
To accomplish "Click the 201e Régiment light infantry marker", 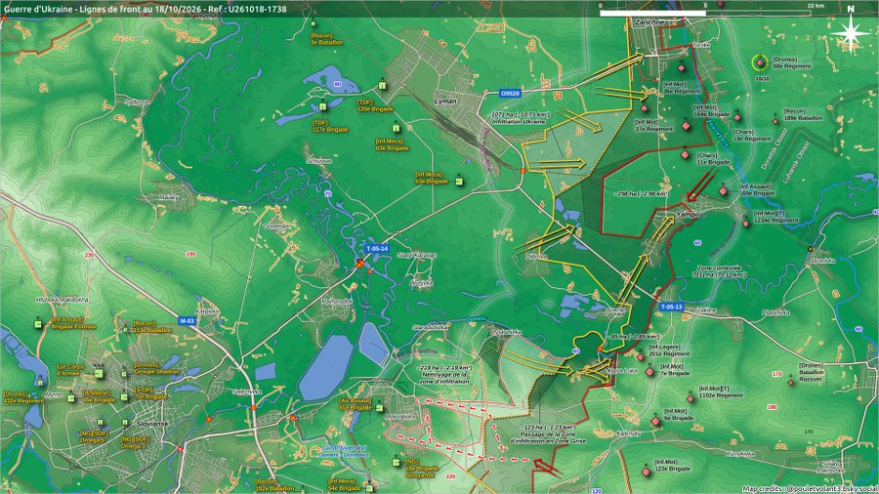I will (641, 357).
